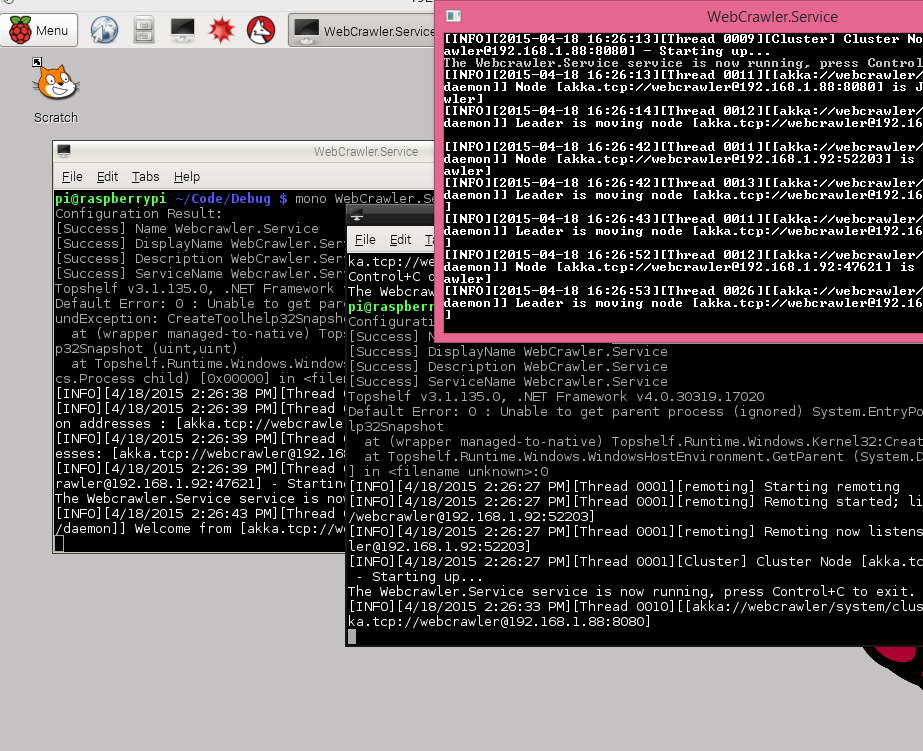This screenshot has width=923, height=751.
Task: Click 'service is now running, press Control+C' line
Action: [631, 592]
